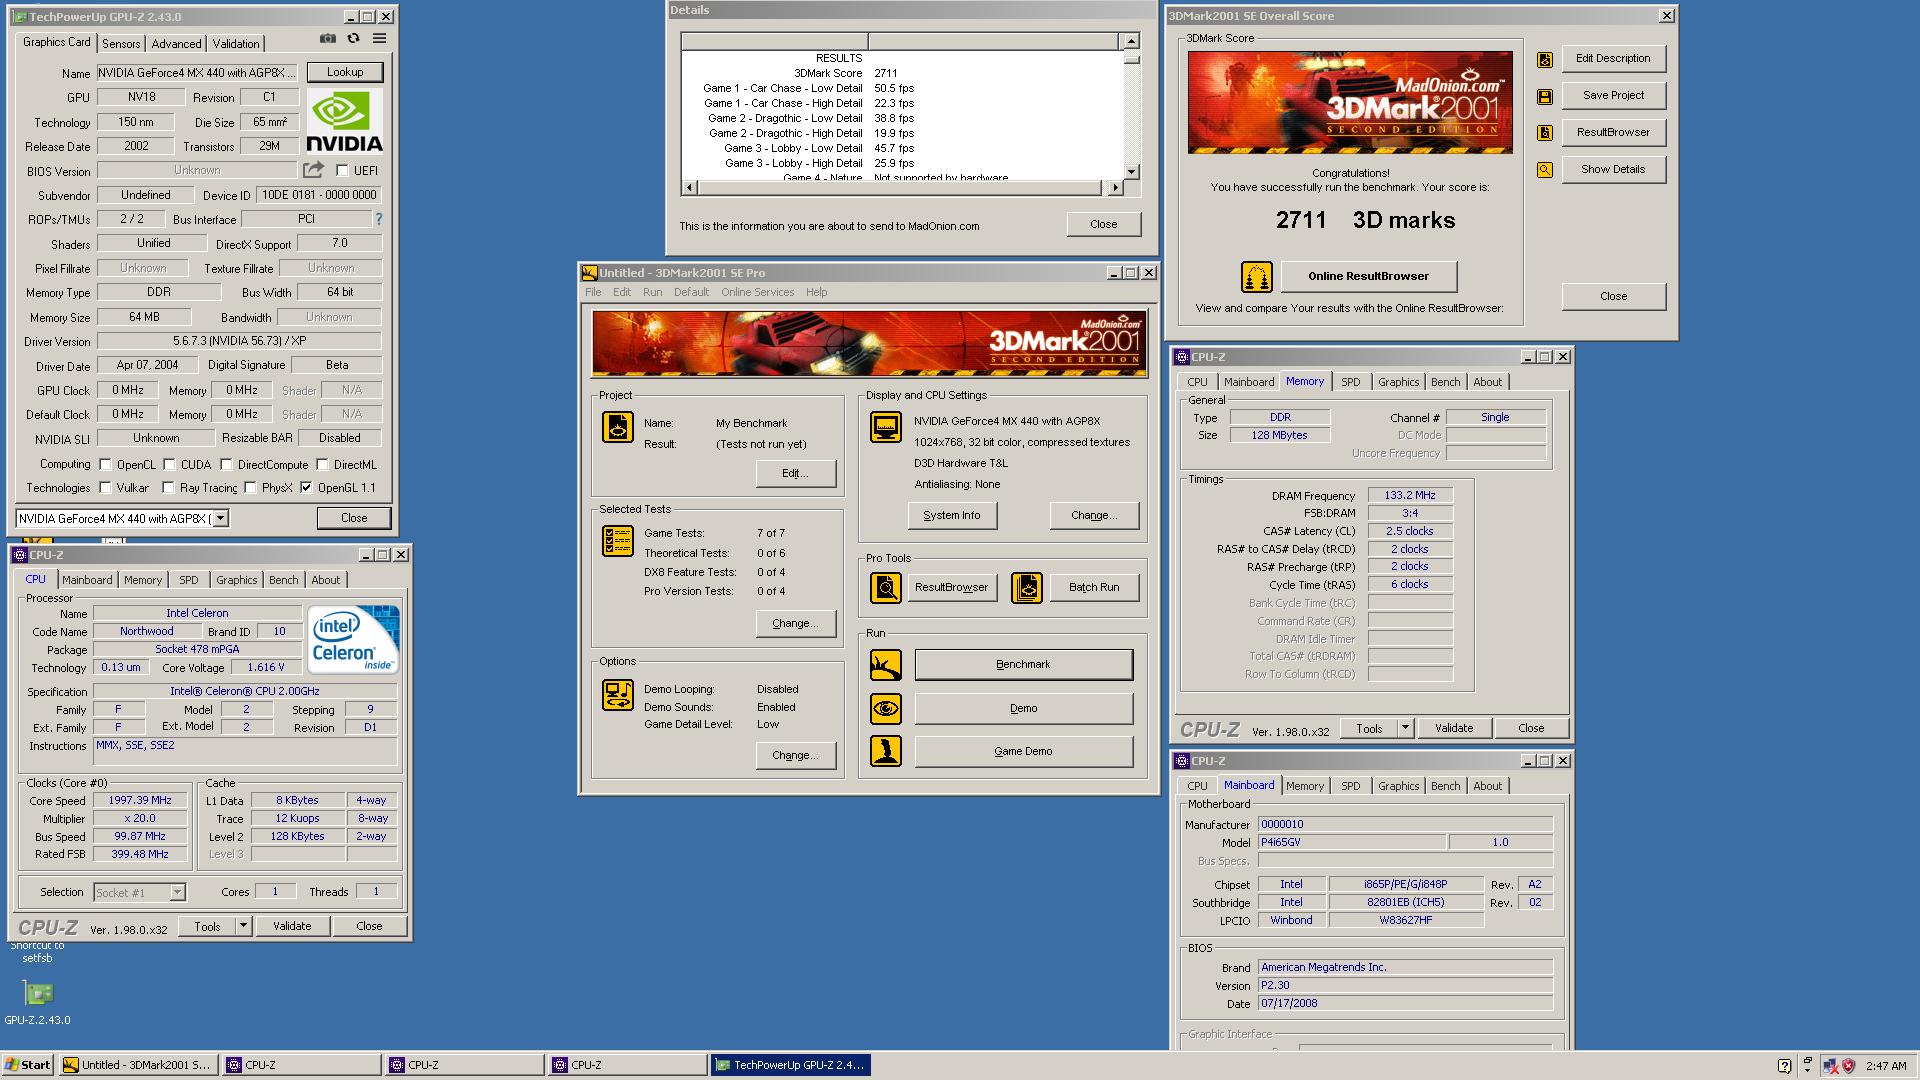Click GPU-Z screenshot camera icon
This screenshot has width=1920, height=1080.
point(328,39)
